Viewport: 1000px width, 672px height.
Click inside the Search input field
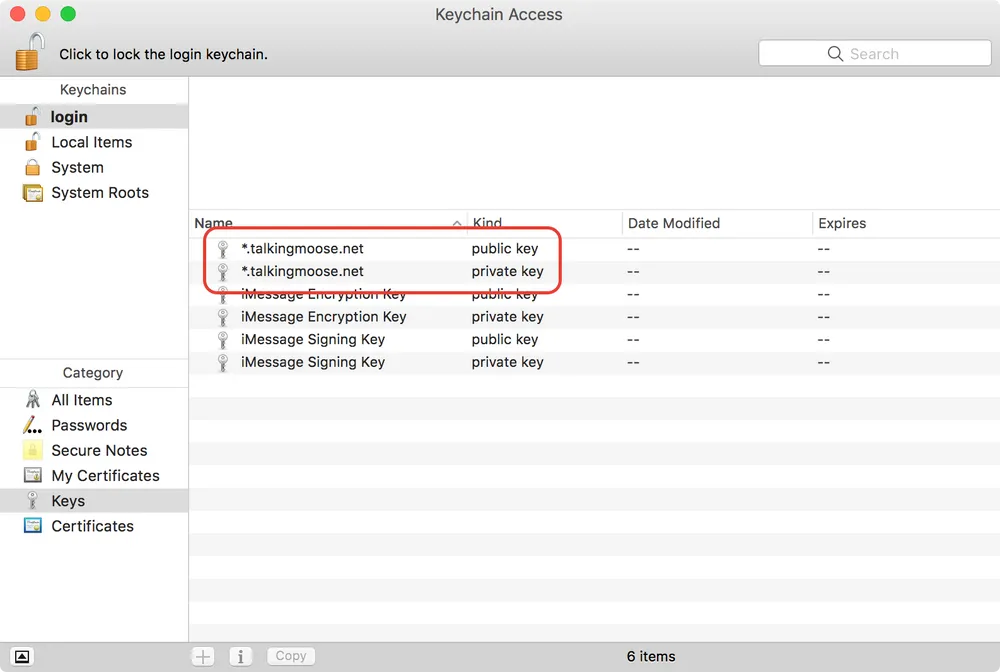point(890,53)
